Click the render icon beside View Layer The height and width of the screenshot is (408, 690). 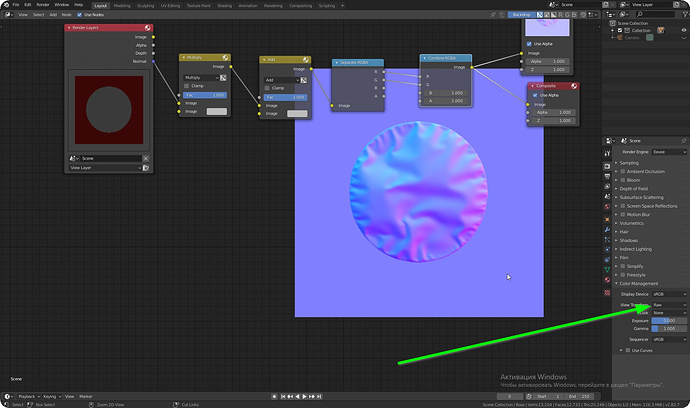(x=146, y=168)
